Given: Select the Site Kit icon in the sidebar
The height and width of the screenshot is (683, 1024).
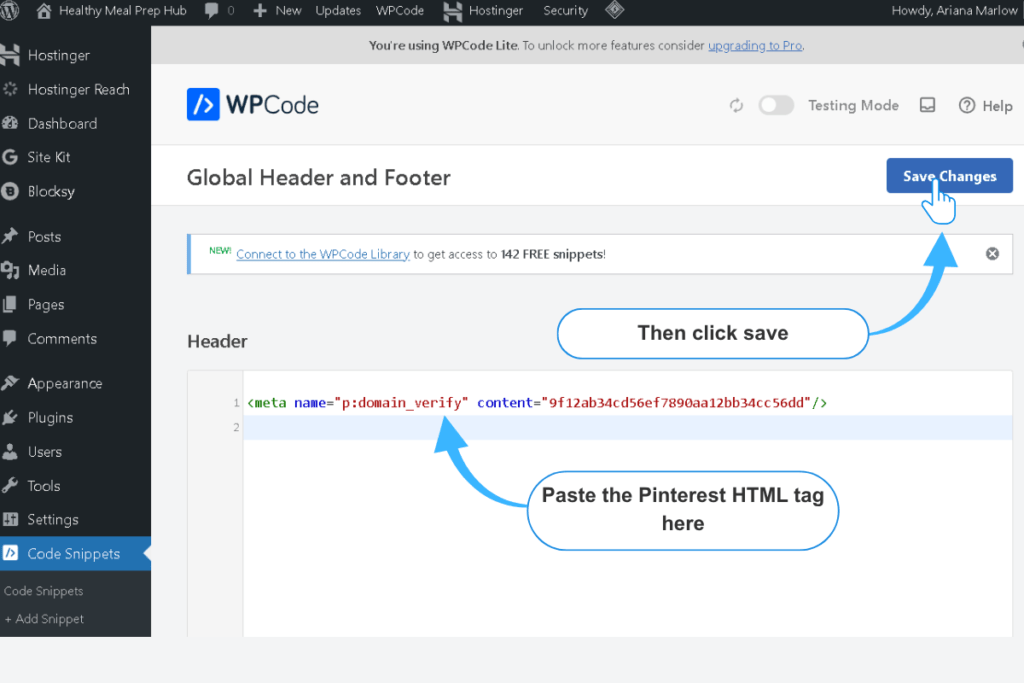Looking at the screenshot, I should 11,157.
